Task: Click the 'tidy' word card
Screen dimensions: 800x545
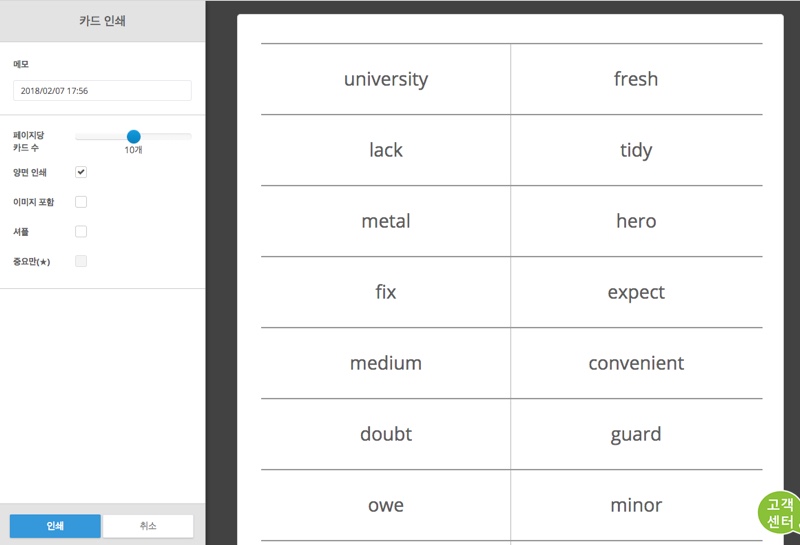Action: [x=636, y=150]
